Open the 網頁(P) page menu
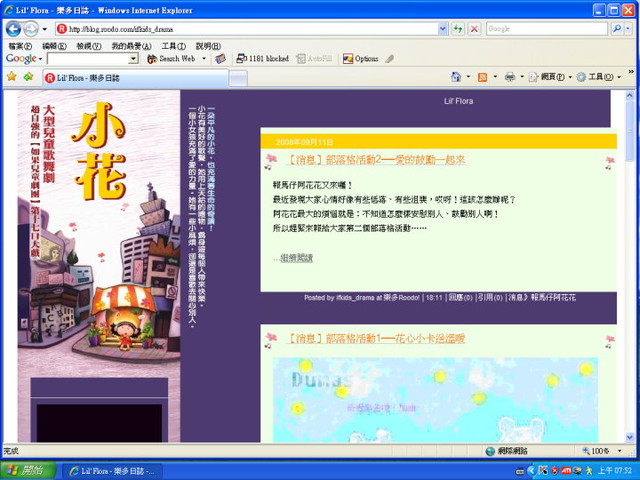This screenshot has height=480, width=640. pyautogui.click(x=550, y=77)
